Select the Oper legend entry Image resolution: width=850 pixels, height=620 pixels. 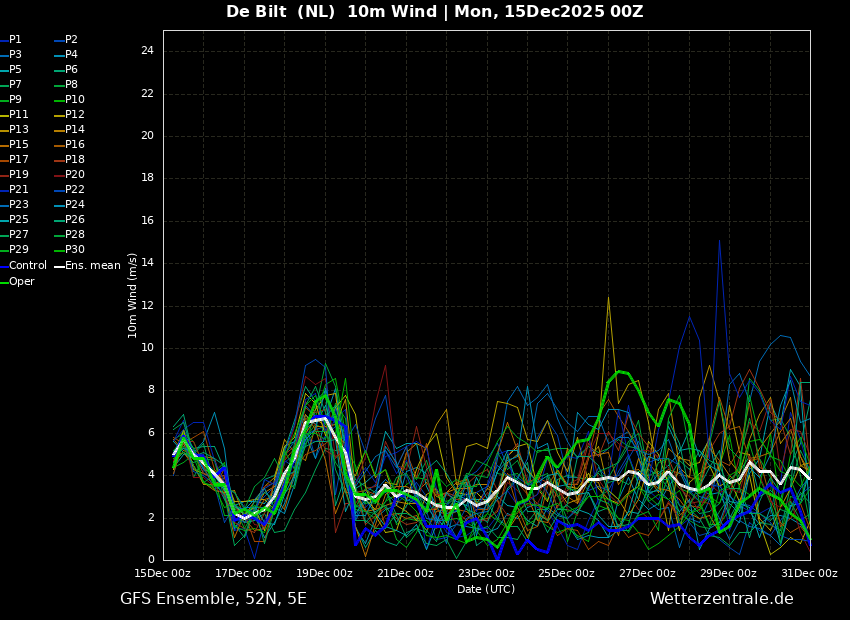(18, 282)
